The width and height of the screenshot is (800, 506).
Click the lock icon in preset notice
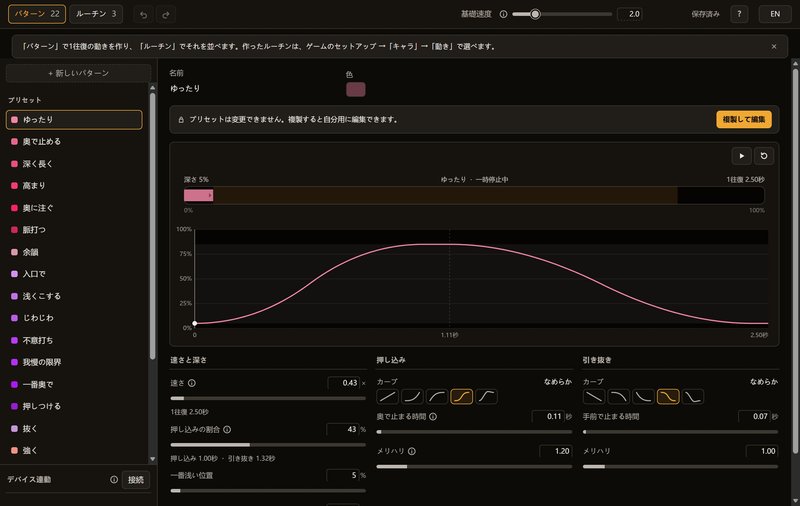click(x=181, y=120)
